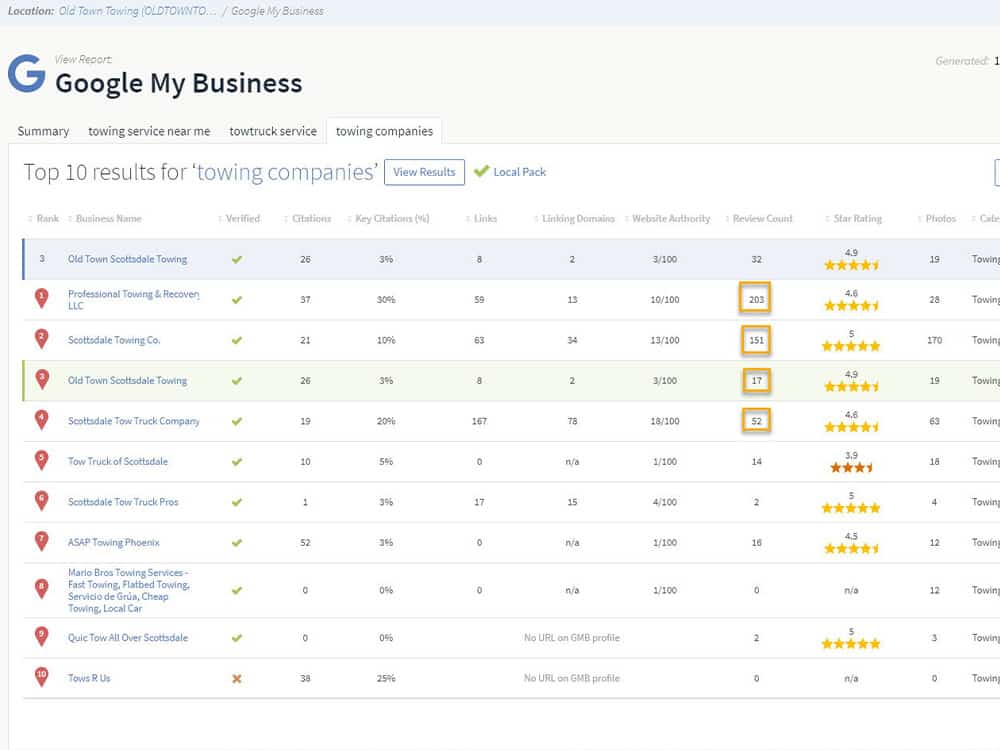Click the '170' photos value for Scottsdale Towing Co.
Viewport: 1000px width, 750px height.
[x=934, y=341]
